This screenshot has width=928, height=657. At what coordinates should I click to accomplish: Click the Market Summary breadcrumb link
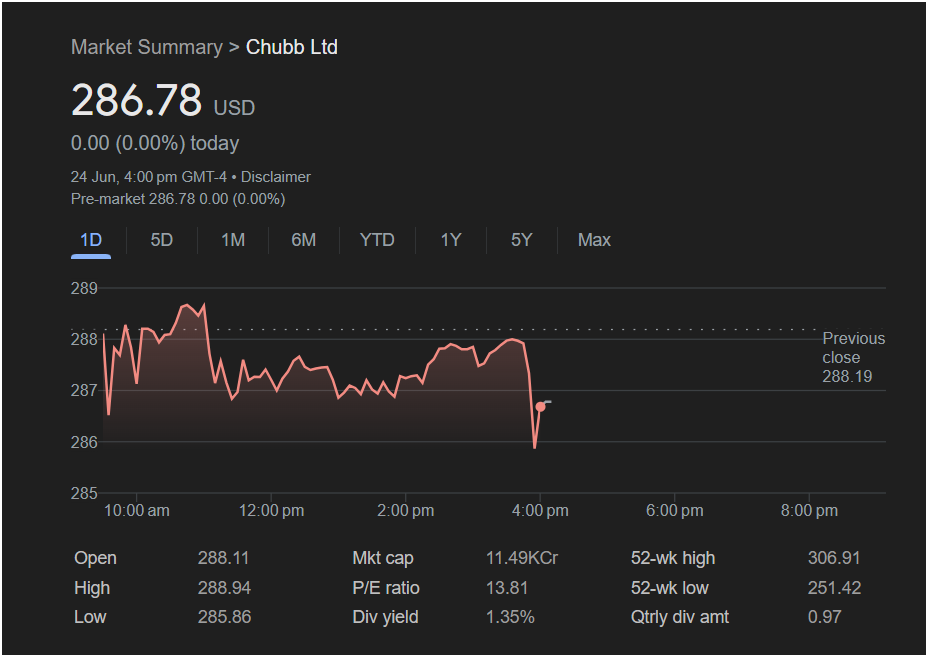click(147, 47)
